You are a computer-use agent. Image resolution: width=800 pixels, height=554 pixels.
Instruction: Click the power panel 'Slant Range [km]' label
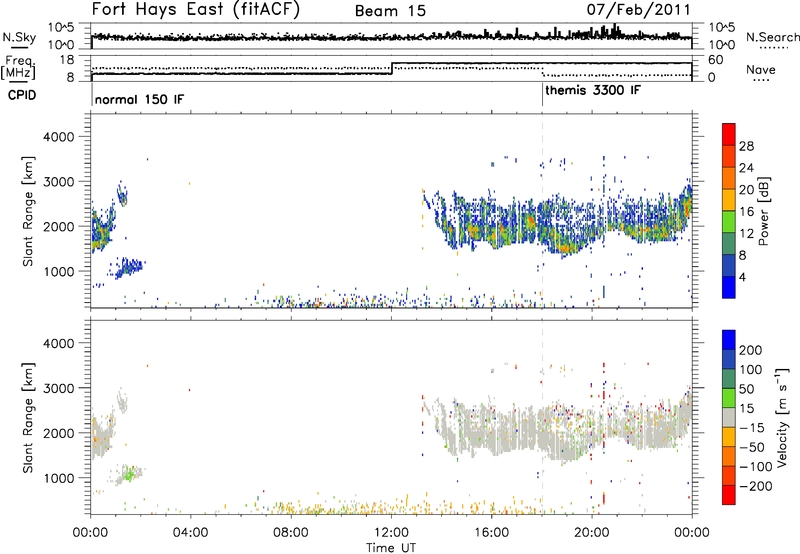pos(28,211)
